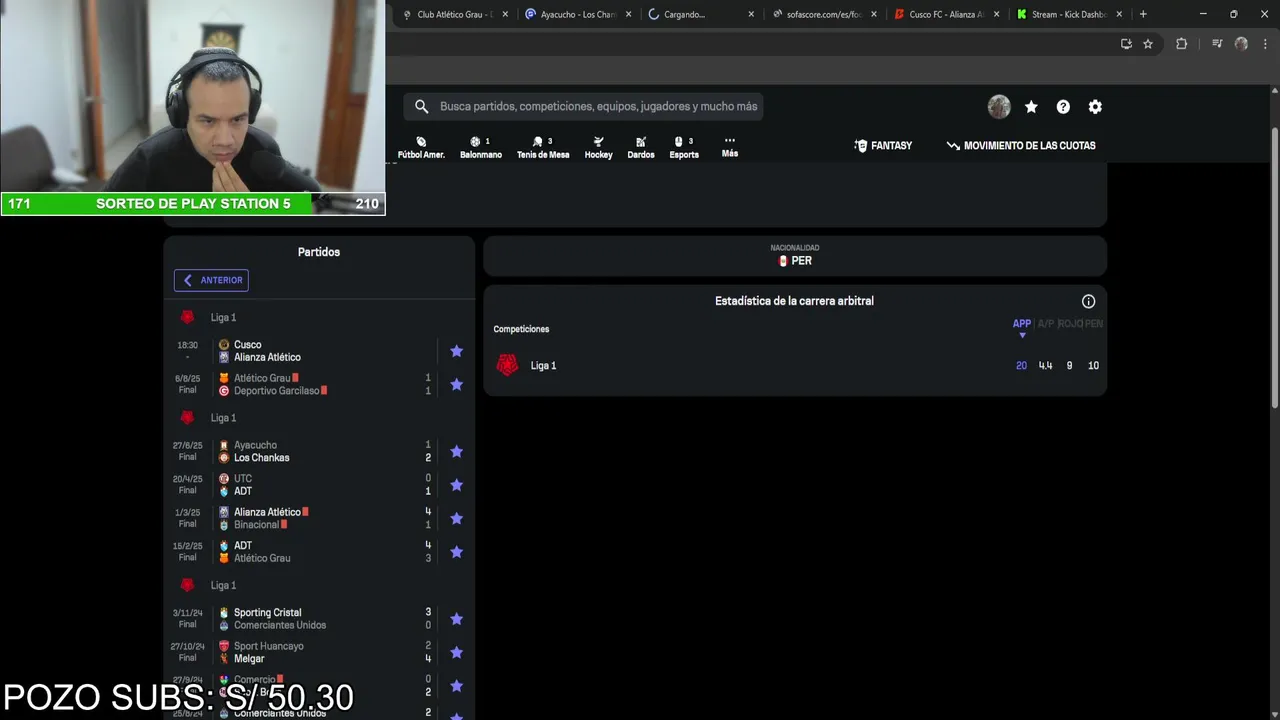Show referee career statistics info icon
1280x720 pixels.
click(x=1088, y=301)
